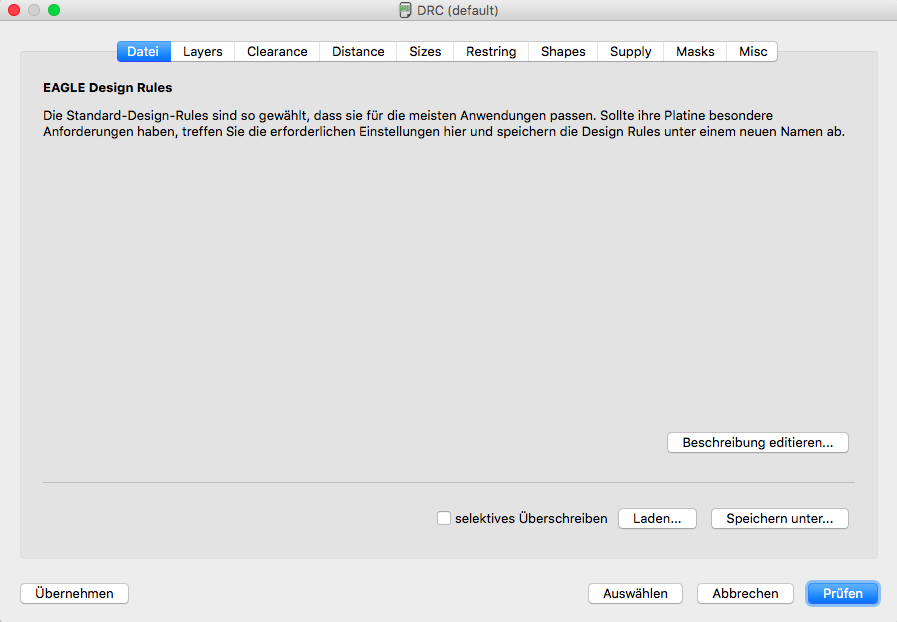Image resolution: width=897 pixels, height=622 pixels.
Task: Switch to the Masks tab
Action: (695, 51)
